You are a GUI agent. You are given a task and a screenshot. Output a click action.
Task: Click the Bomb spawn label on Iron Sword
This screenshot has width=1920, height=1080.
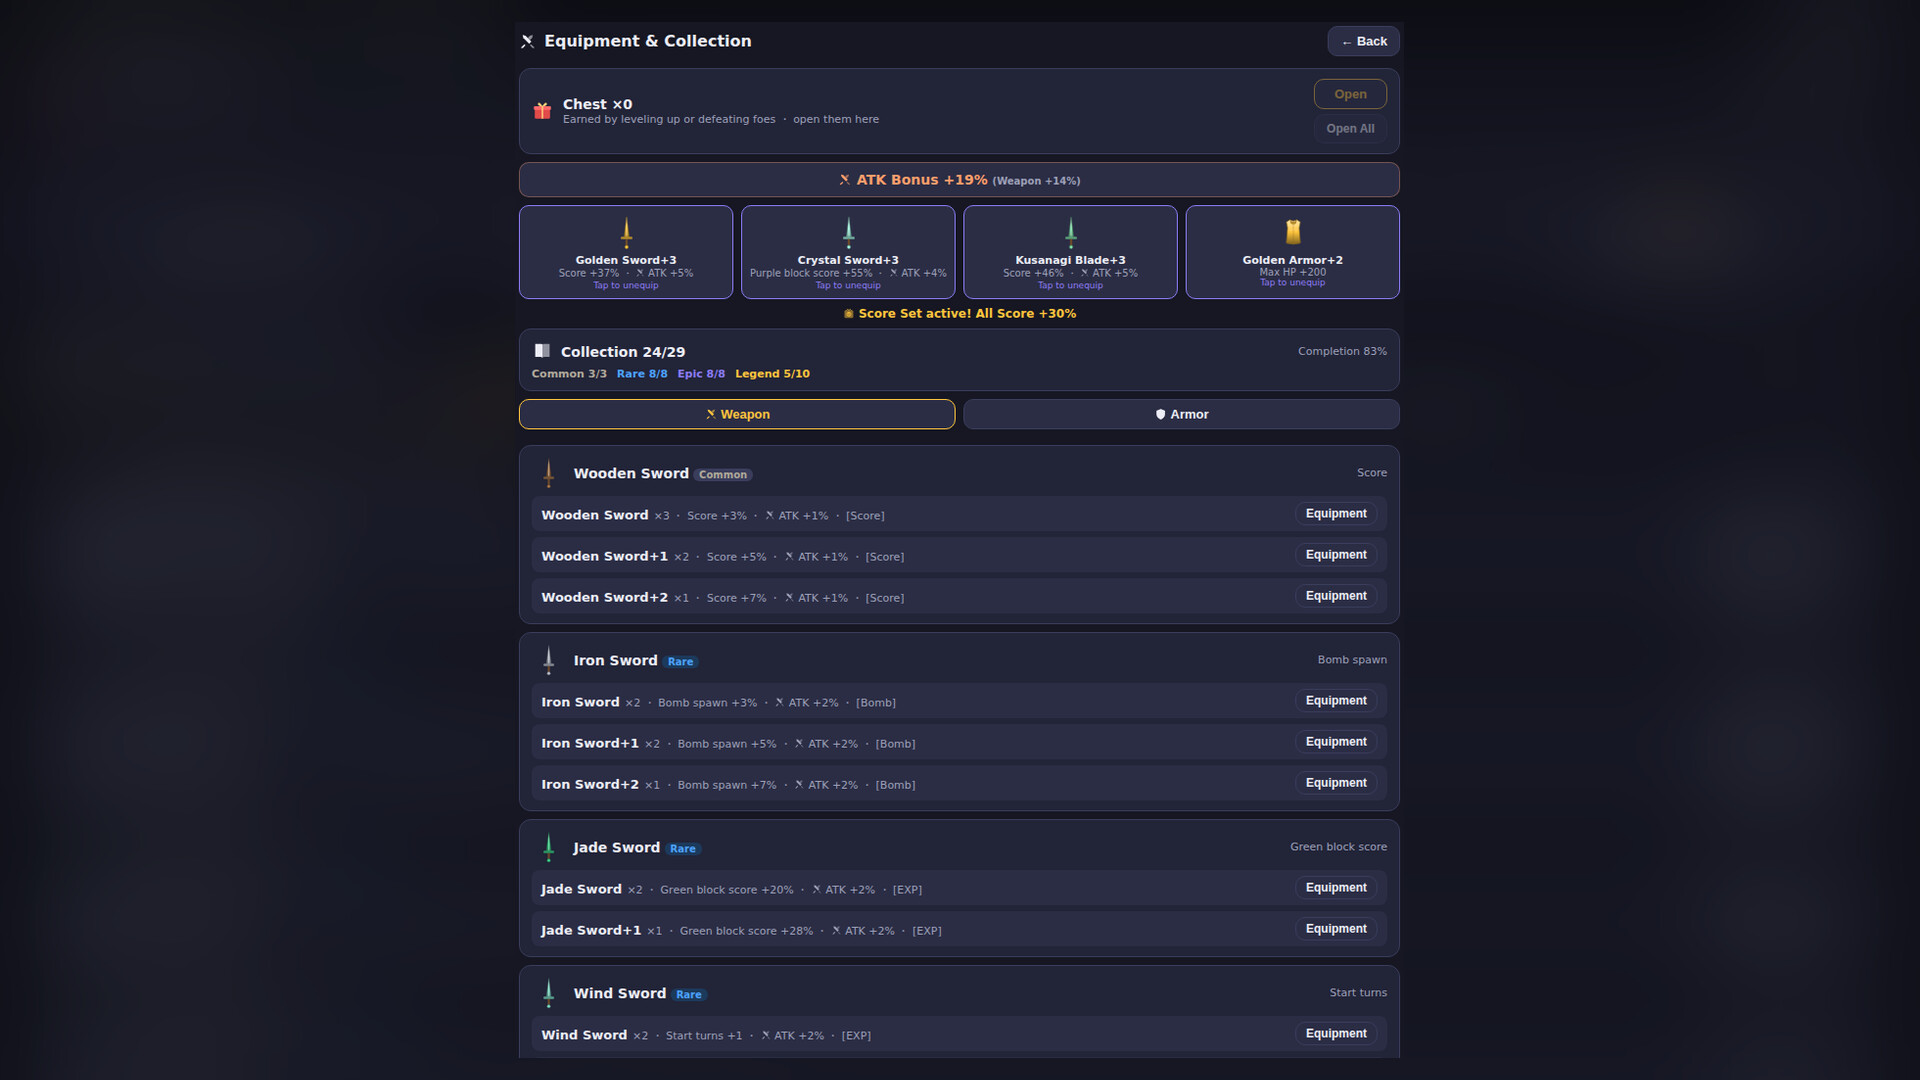pos(1352,660)
